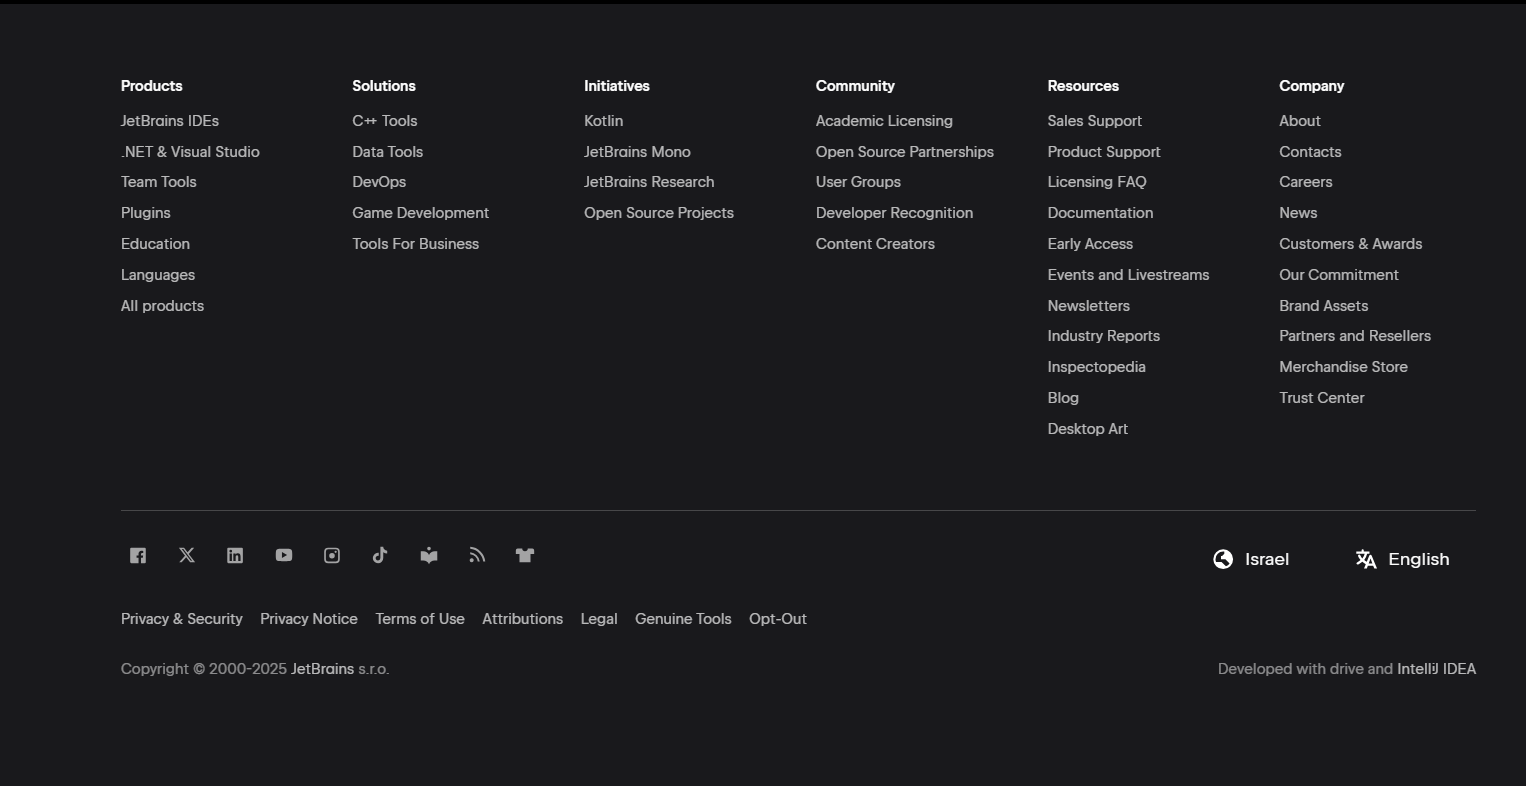Open the Privacy Notice link
This screenshot has width=1526, height=786.
click(x=309, y=619)
